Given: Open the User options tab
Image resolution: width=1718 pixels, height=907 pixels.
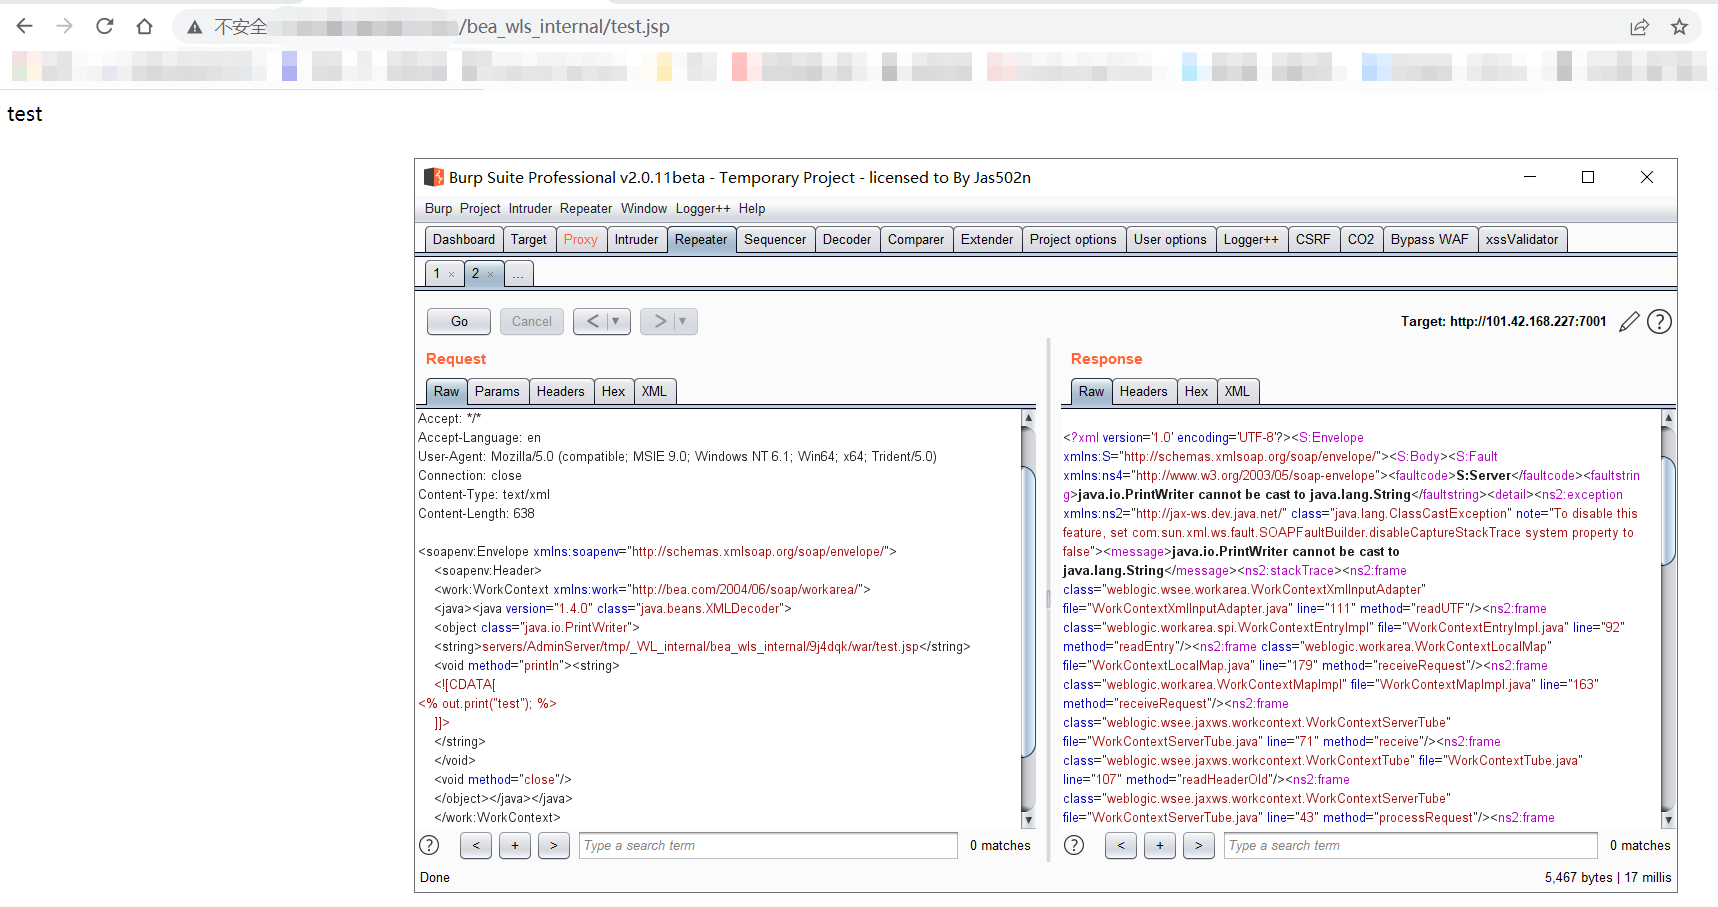Looking at the screenshot, I should pos(1170,239).
